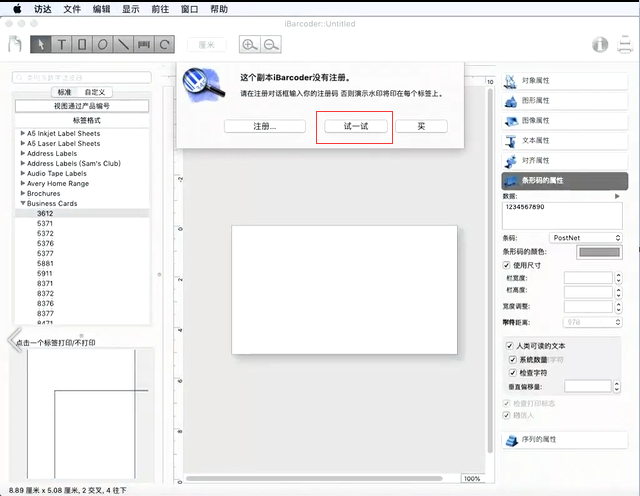Switch to 标准 tab
This screenshot has width=640, height=496.
click(65, 92)
